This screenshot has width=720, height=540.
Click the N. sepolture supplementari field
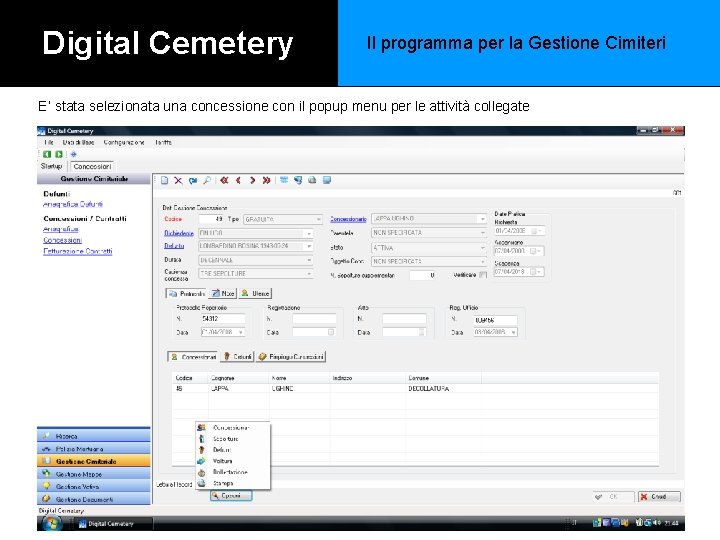tap(422, 275)
